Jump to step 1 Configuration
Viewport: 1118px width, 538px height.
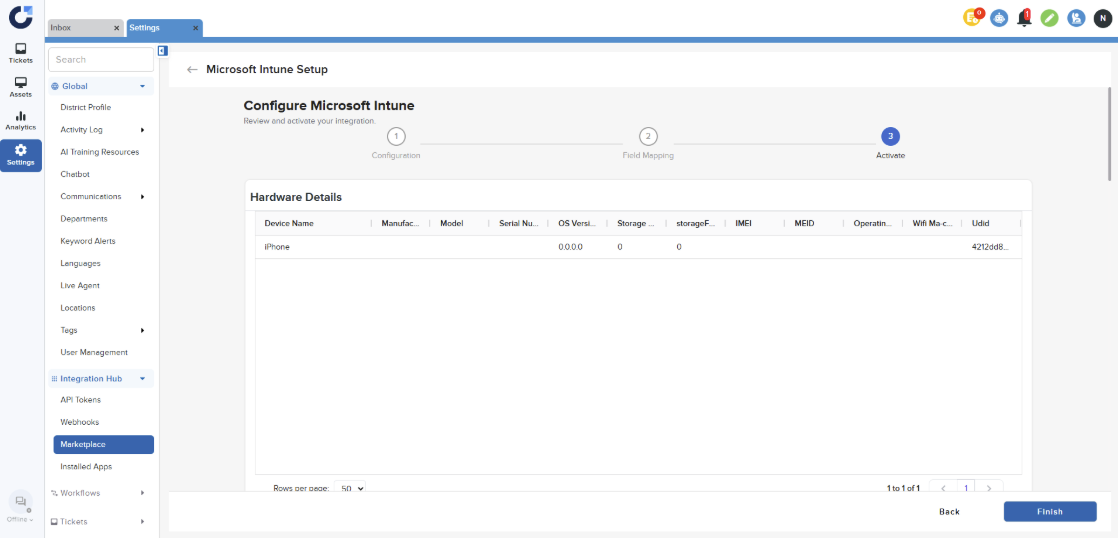(x=396, y=137)
